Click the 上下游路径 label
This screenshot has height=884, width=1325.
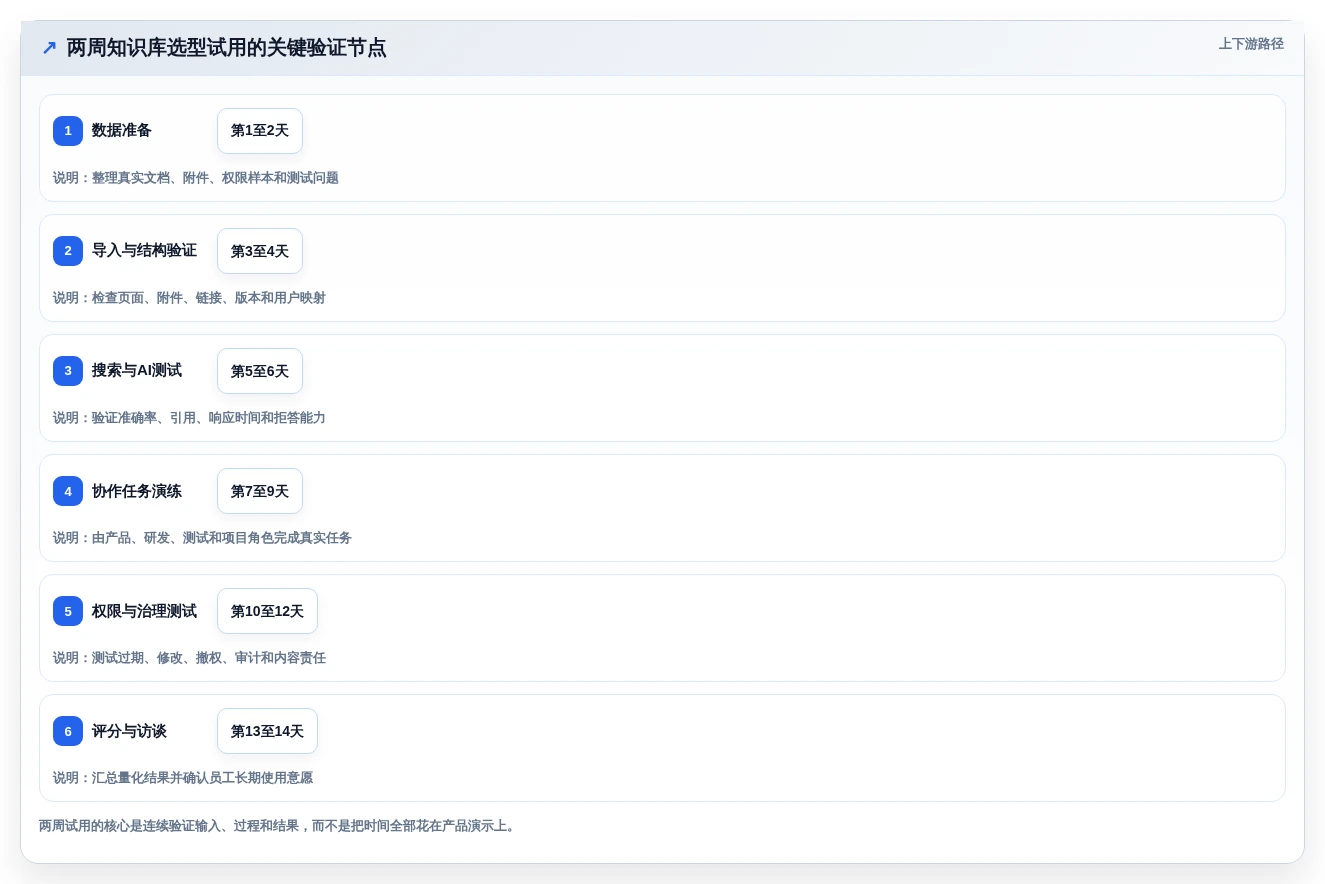pyautogui.click(x=1251, y=44)
